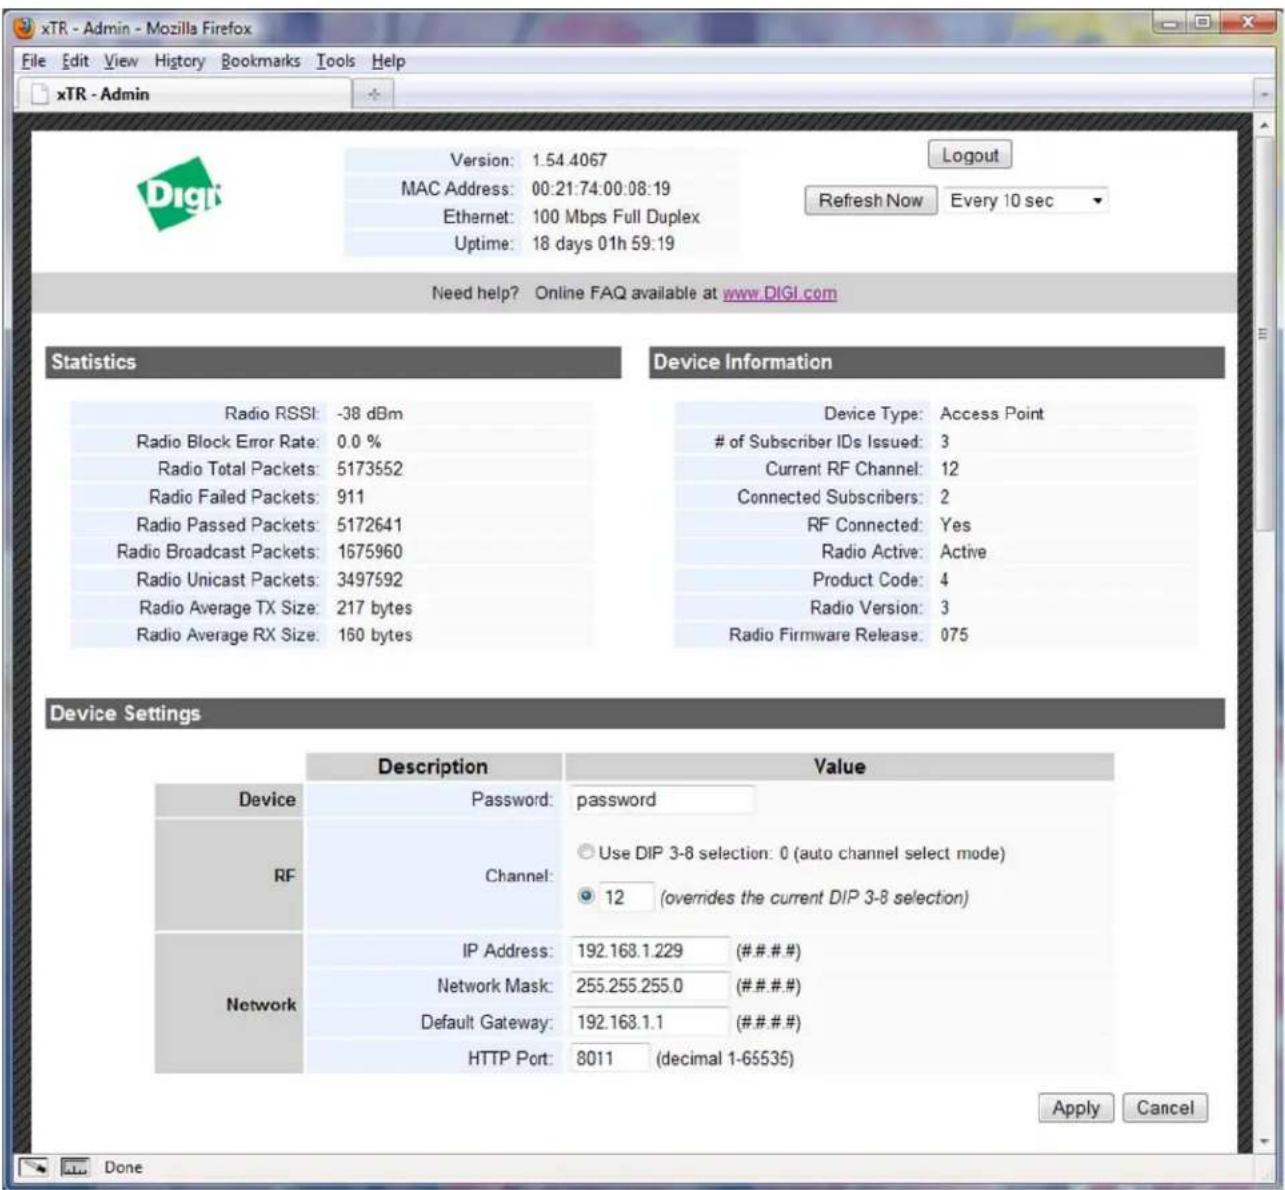The height and width of the screenshot is (1190, 1285).
Task: Click the scrollbar down arrow
Action: tap(1263, 1141)
